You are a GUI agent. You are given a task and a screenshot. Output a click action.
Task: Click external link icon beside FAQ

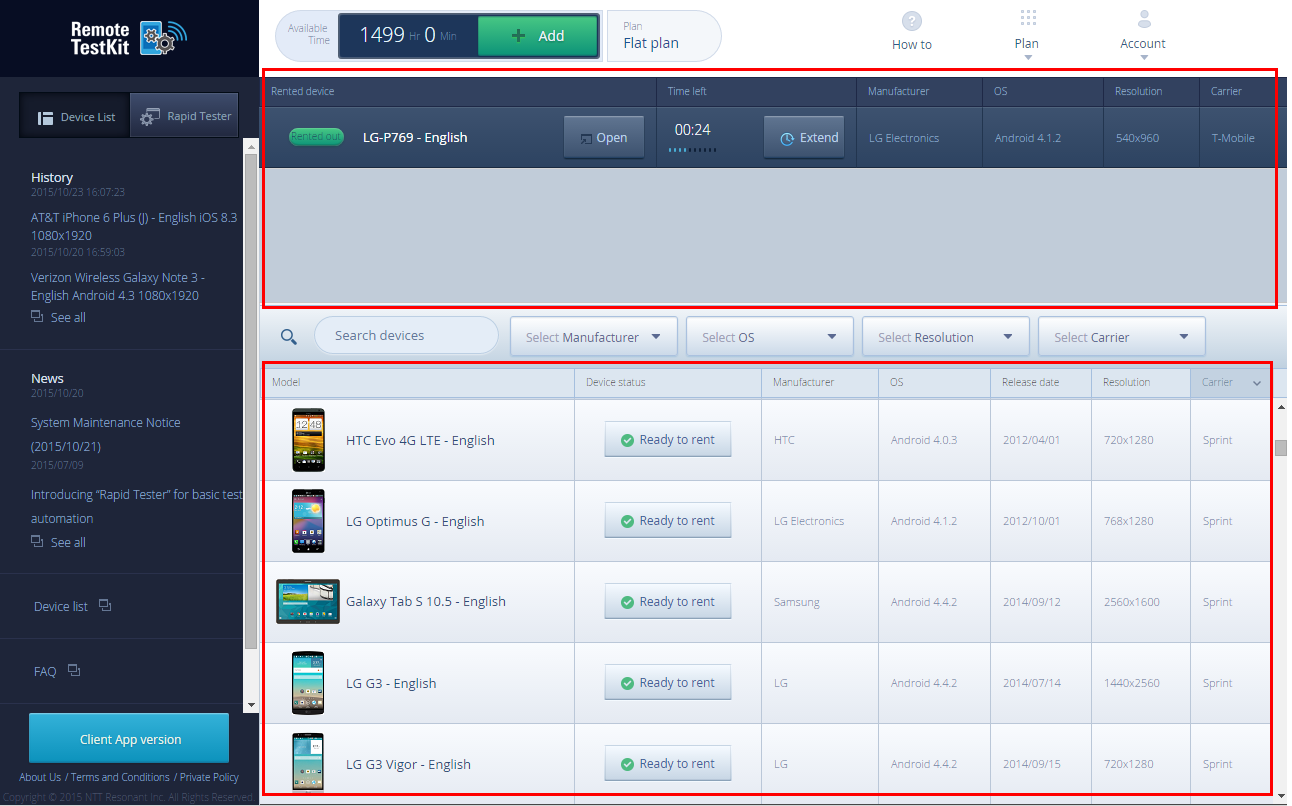click(x=73, y=671)
